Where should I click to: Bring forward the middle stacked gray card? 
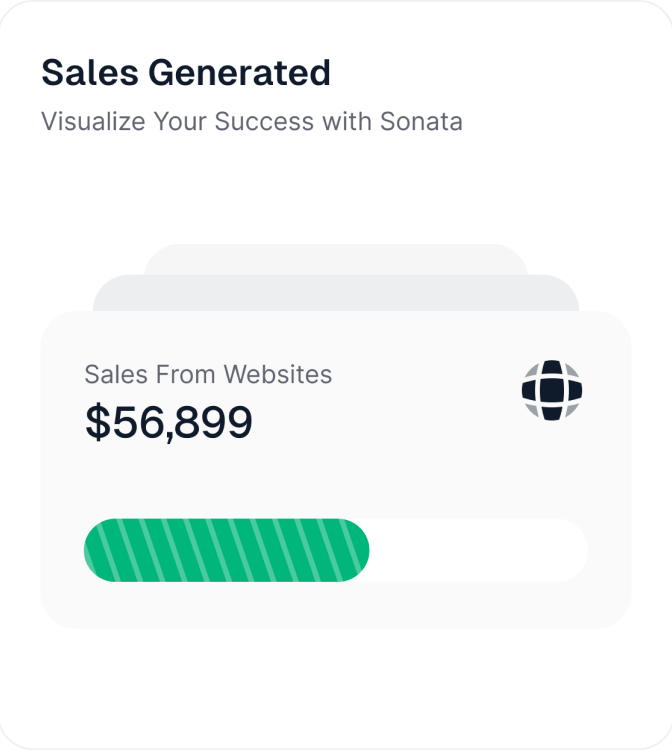coord(336,293)
